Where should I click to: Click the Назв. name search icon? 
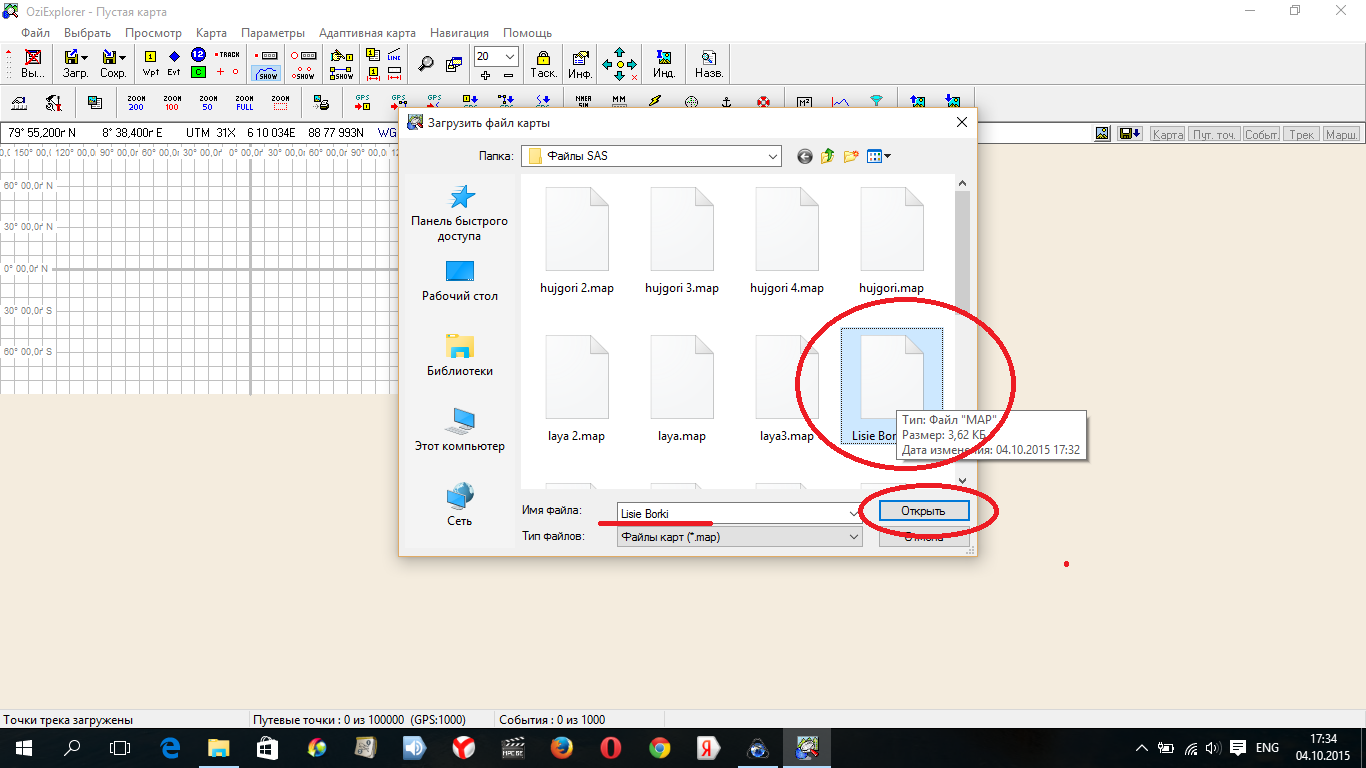click(x=709, y=64)
